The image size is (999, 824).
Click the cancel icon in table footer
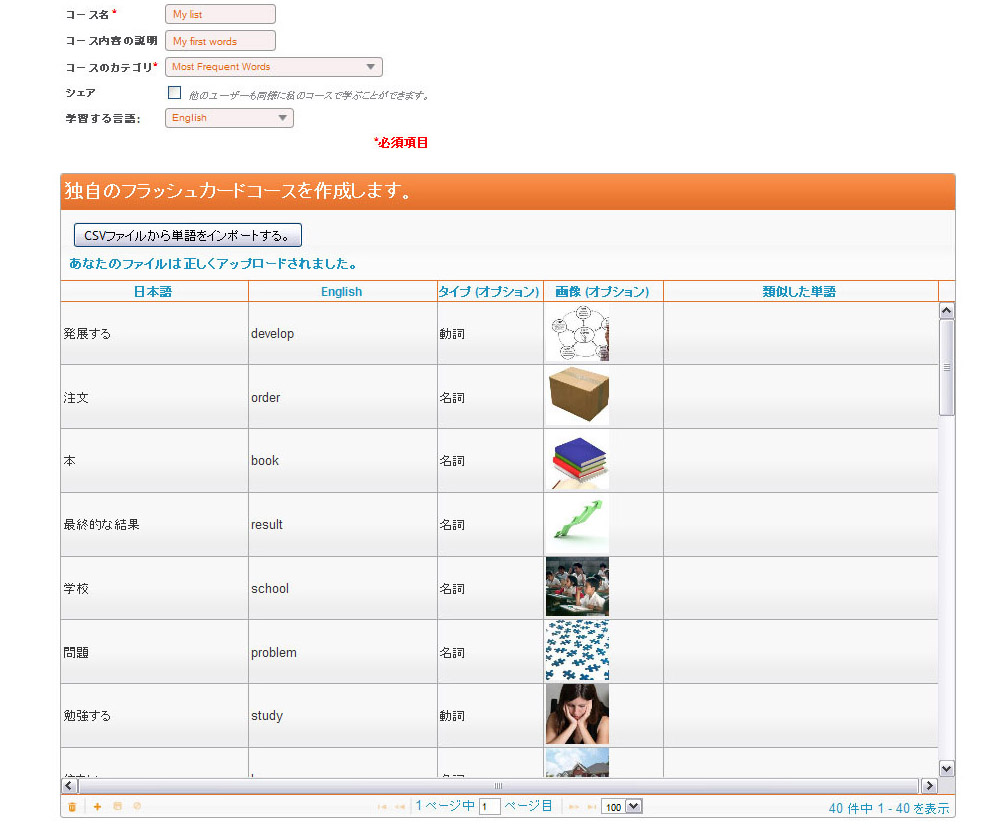point(137,807)
